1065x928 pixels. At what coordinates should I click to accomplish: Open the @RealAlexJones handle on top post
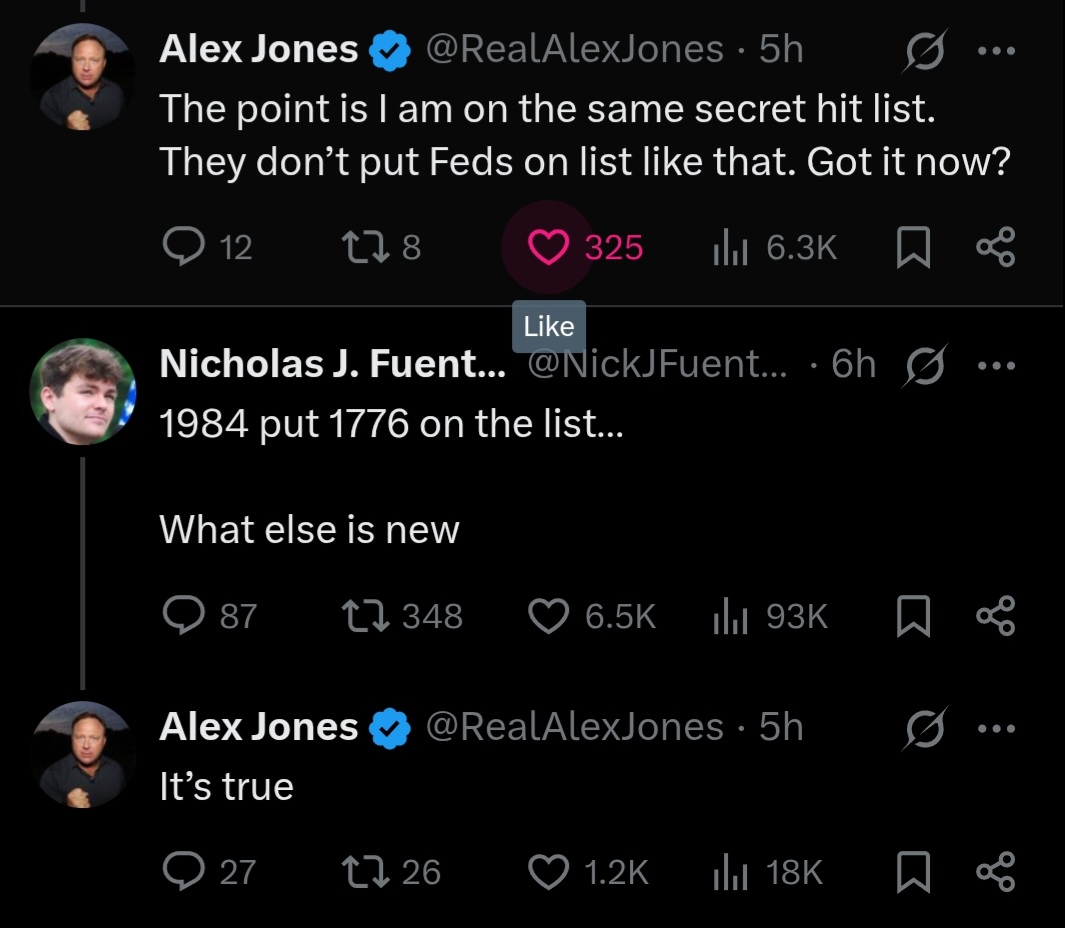click(575, 49)
